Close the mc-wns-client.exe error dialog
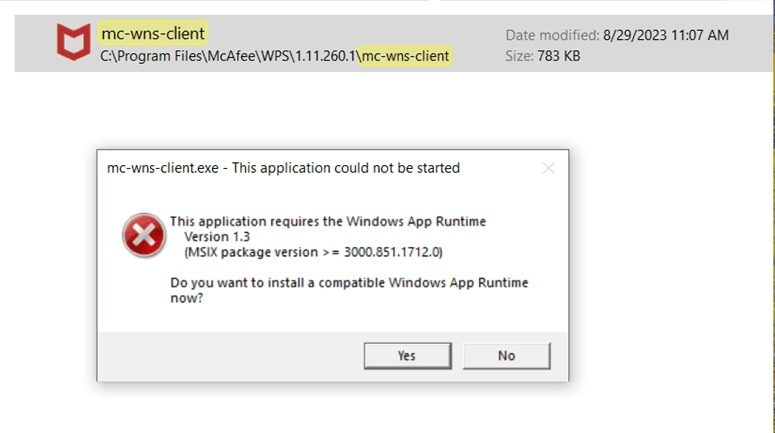The width and height of the screenshot is (775, 433). tap(548, 169)
